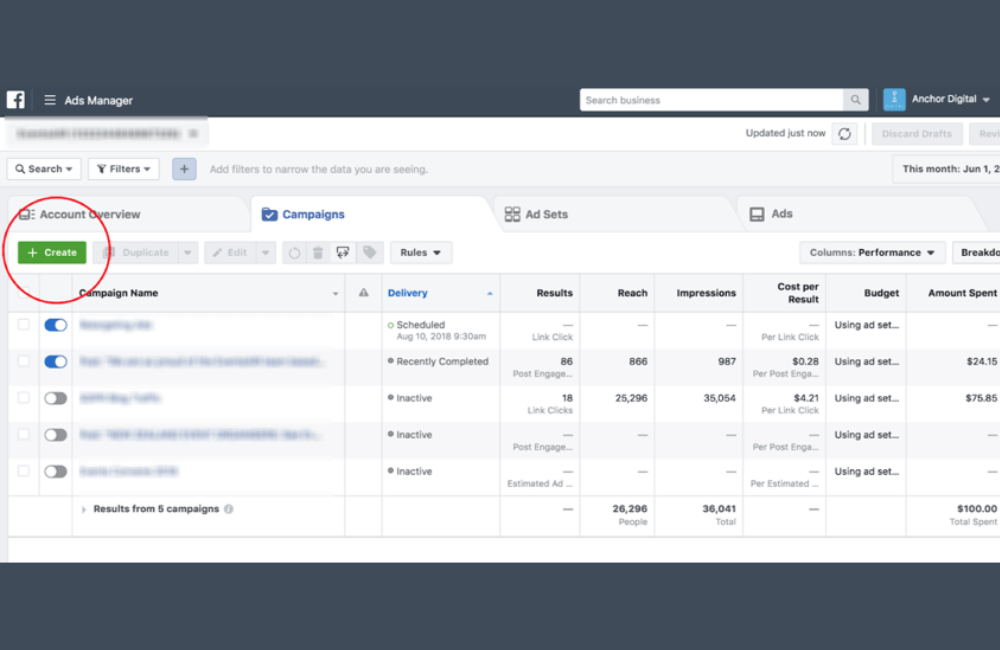Enable the toggle on the third campaign row
This screenshot has height=650, width=1000.
click(x=56, y=397)
